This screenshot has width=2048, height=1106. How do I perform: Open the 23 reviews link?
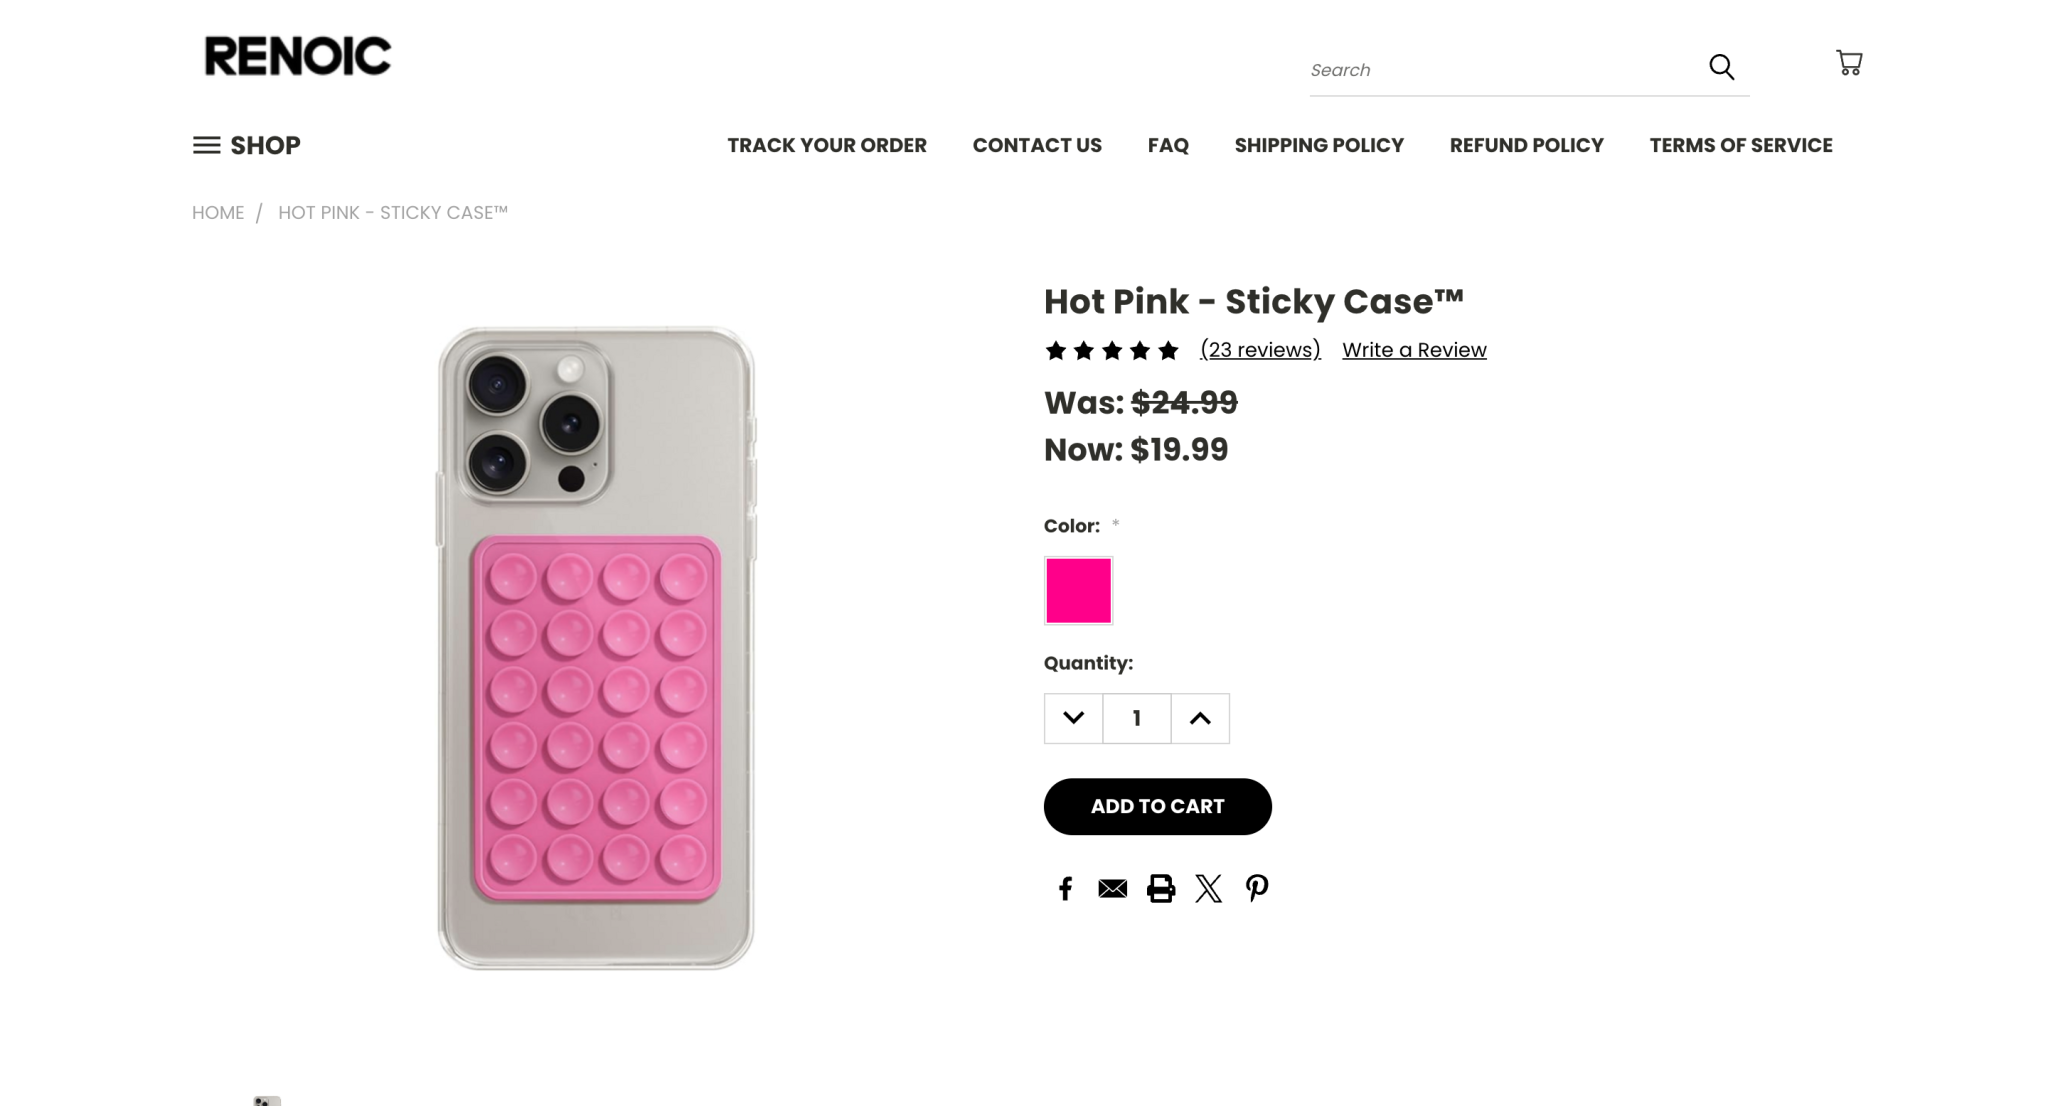tap(1260, 350)
